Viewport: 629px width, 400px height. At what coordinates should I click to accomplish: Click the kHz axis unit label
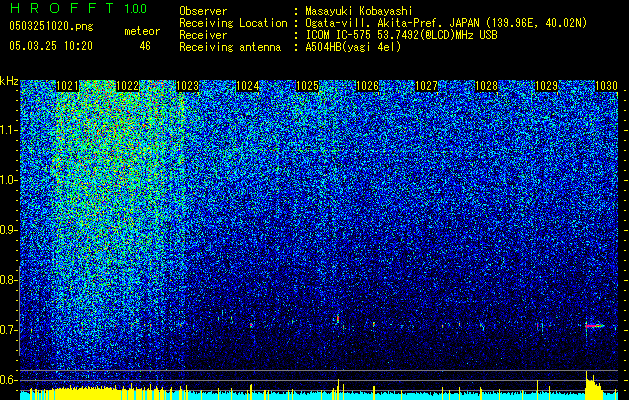pyautogui.click(x=9, y=81)
